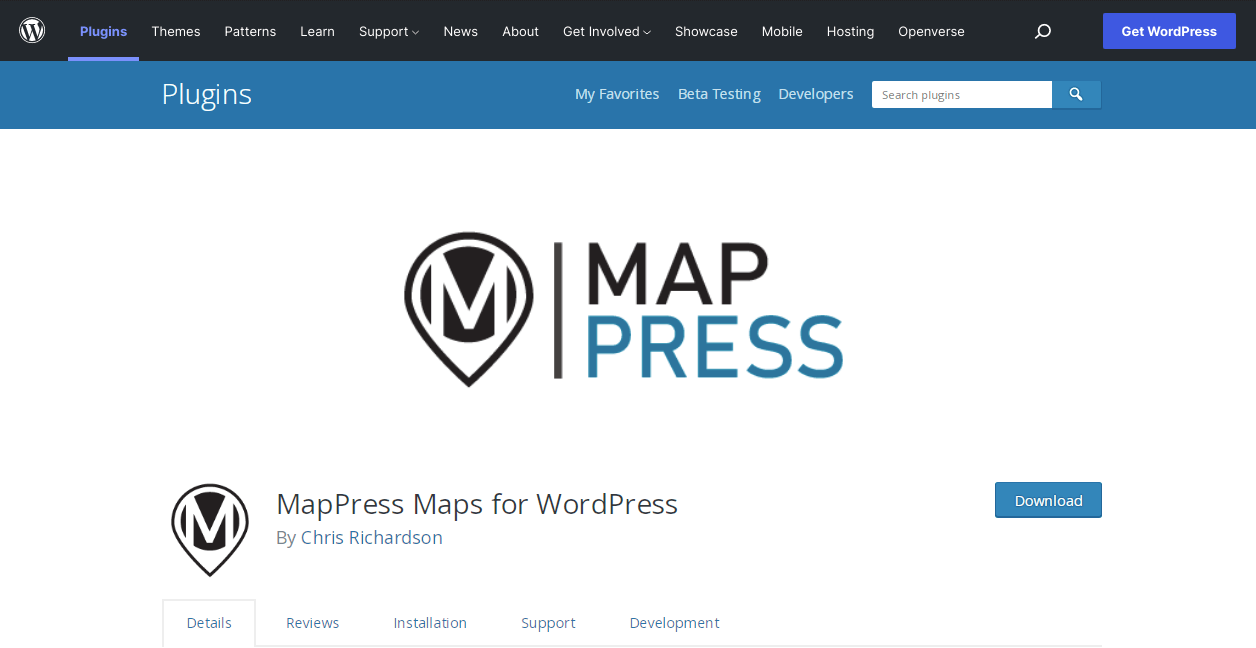1256x648 pixels.
Task: Click the MapPress plugin avatar icon
Action: [x=209, y=530]
